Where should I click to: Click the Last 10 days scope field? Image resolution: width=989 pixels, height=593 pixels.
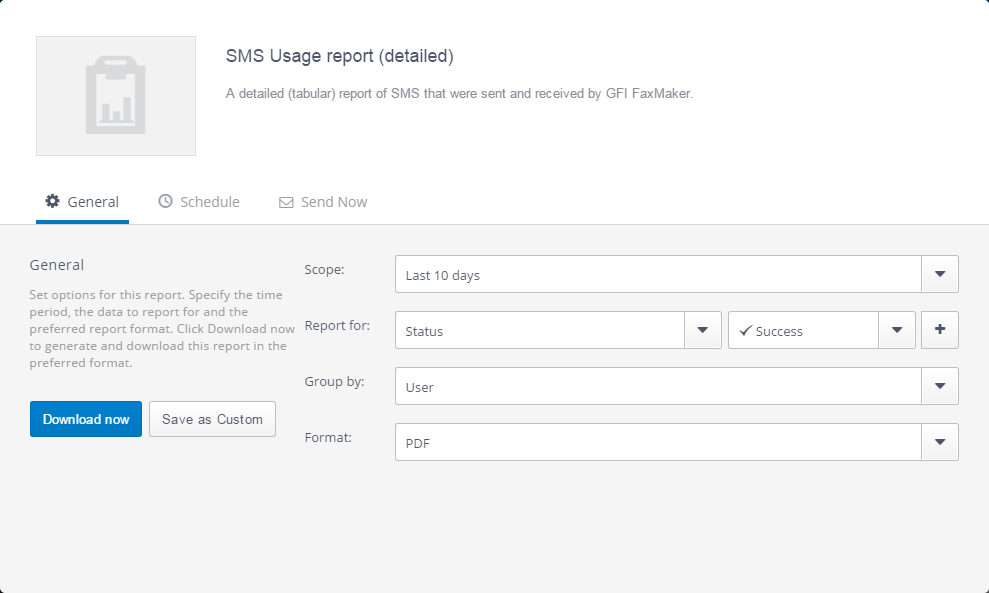coord(658,274)
